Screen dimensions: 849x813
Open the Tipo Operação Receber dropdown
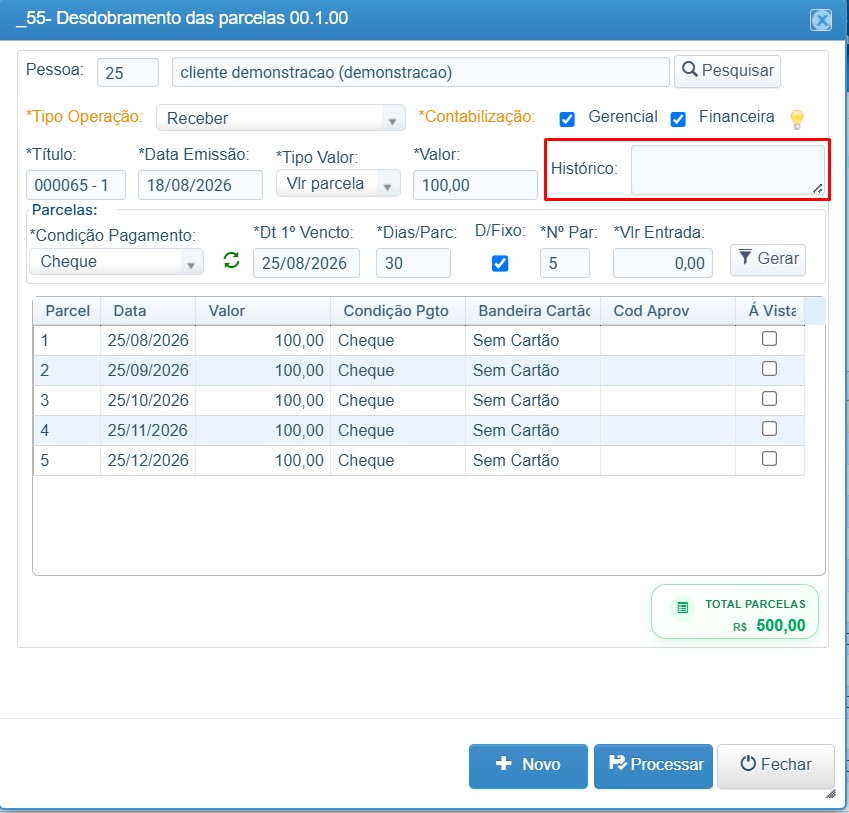coord(280,118)
